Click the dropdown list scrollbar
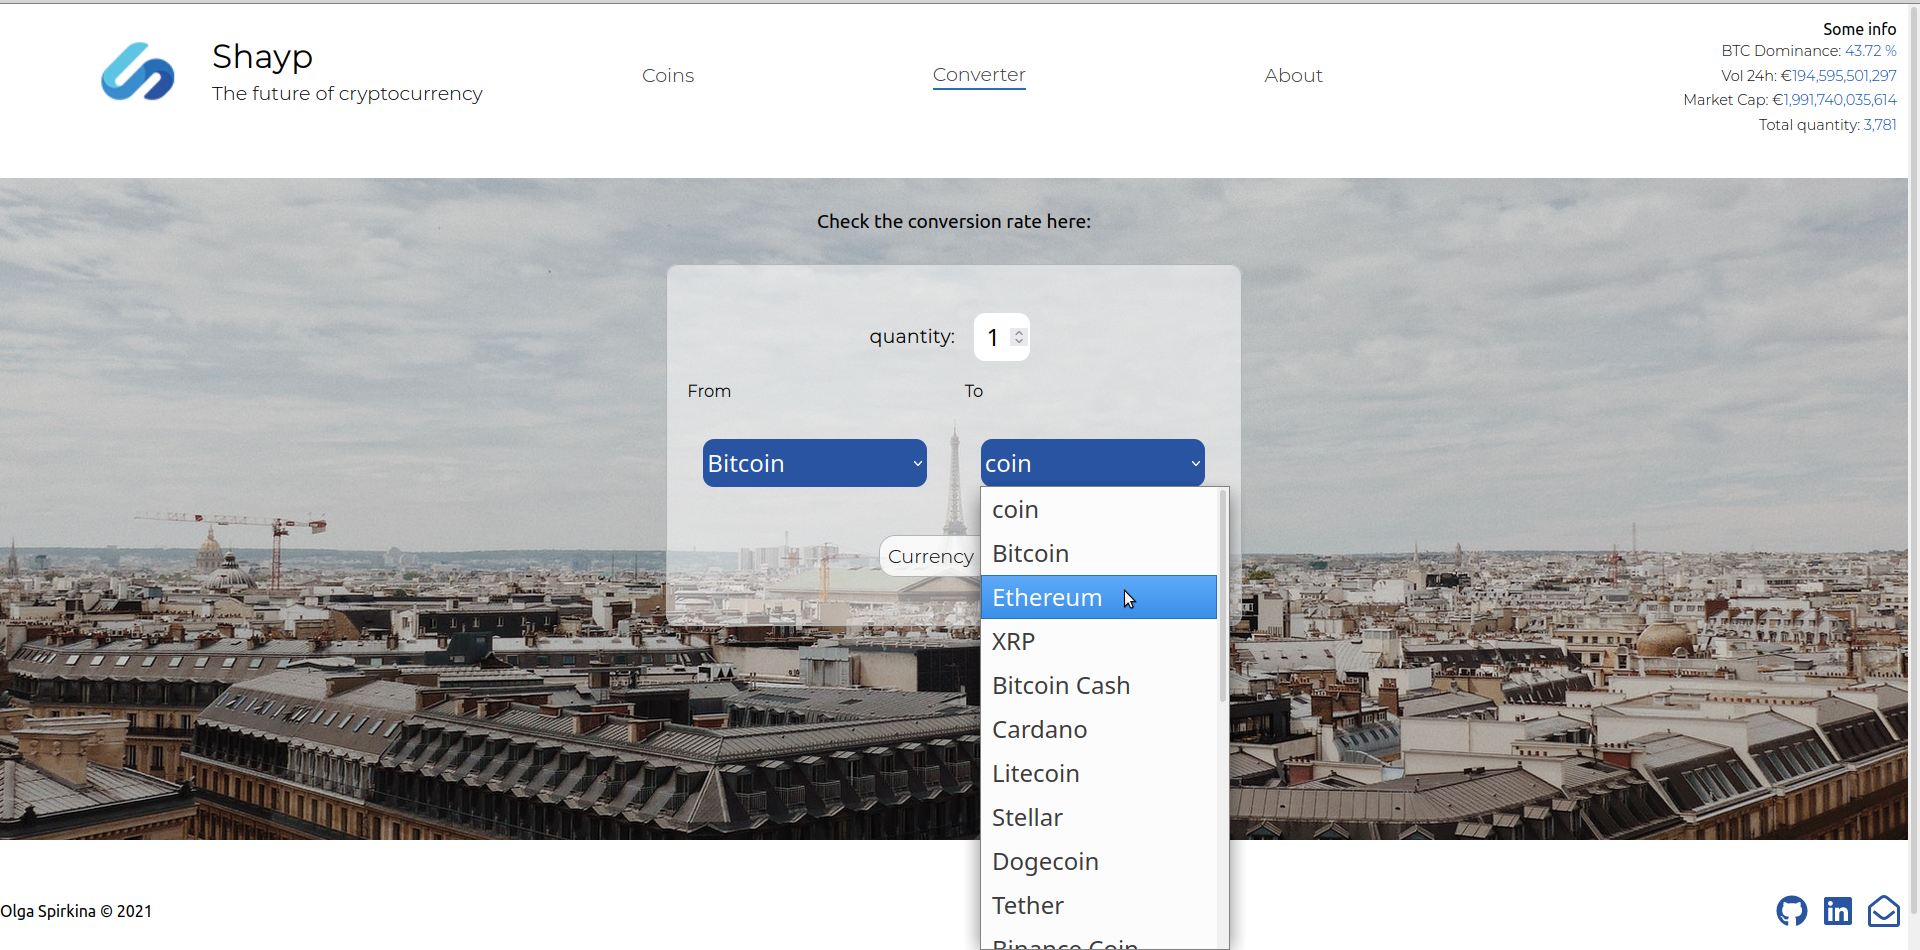The height and width of the screenshot is (950, 1920). (1222, 596)
